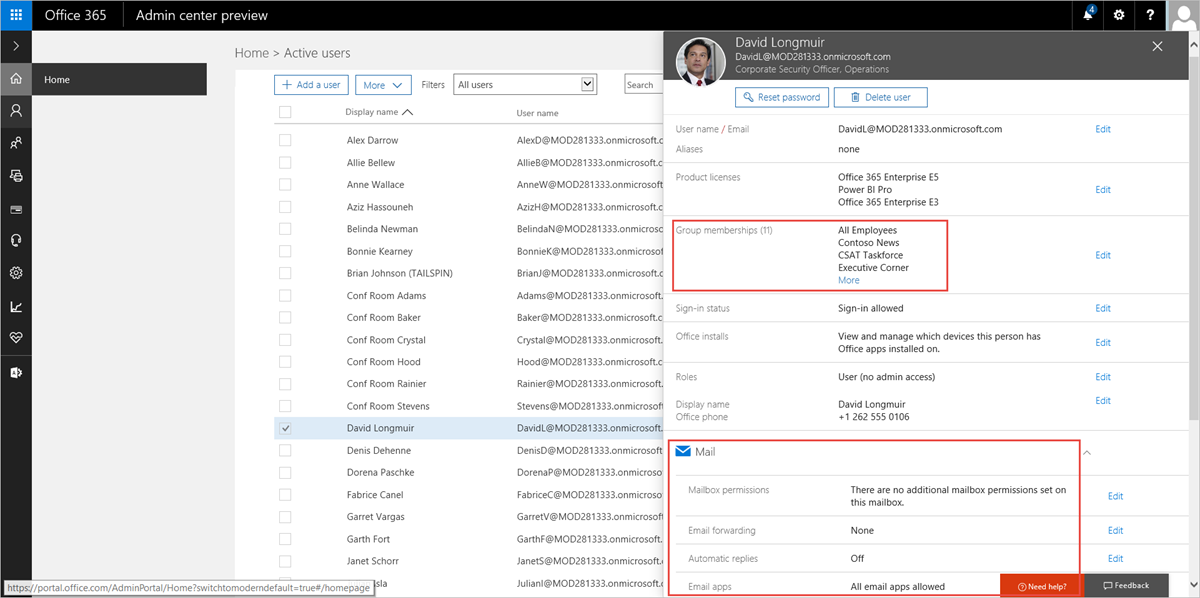Select all users with the header checkbox
The height and width of the screenshot is (598, 1200).
click(x=285, y=111)
